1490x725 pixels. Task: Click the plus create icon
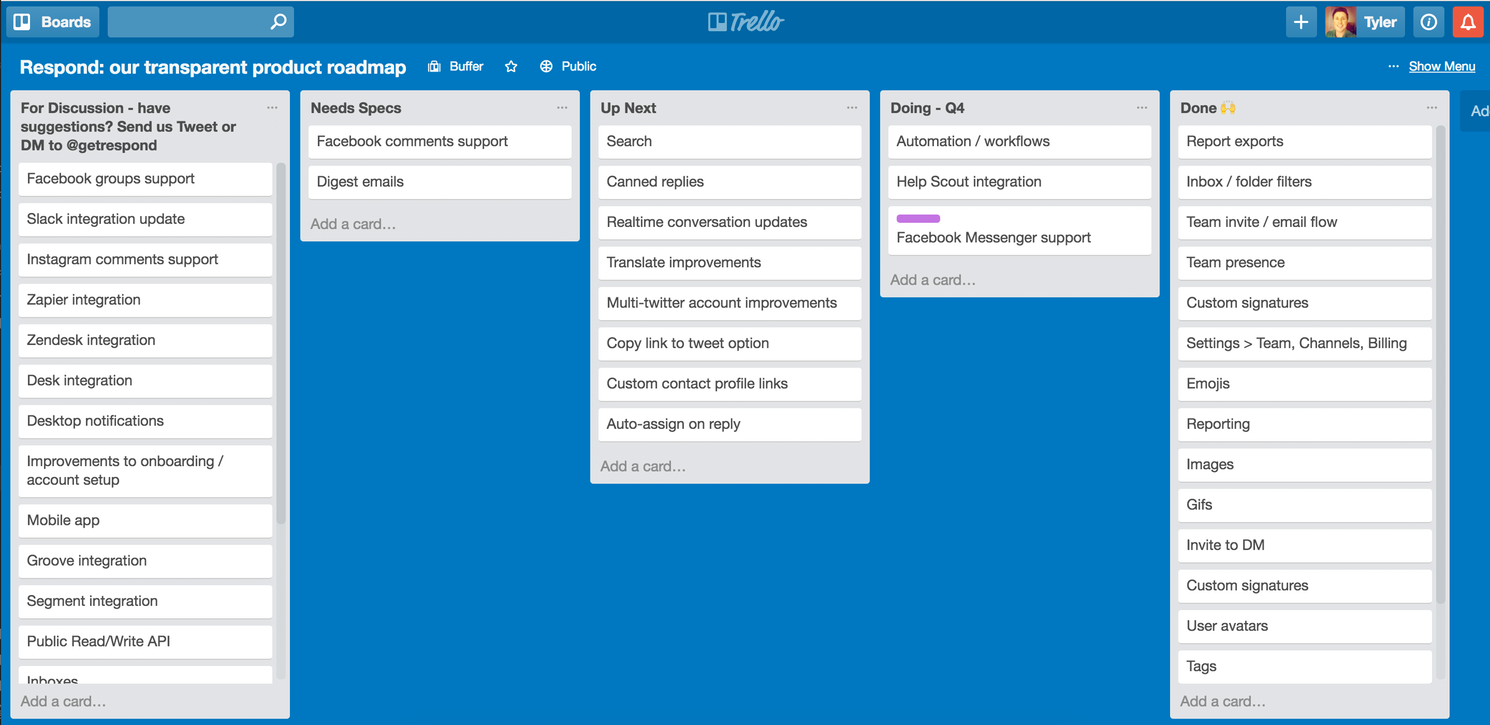coord(1300,21)
